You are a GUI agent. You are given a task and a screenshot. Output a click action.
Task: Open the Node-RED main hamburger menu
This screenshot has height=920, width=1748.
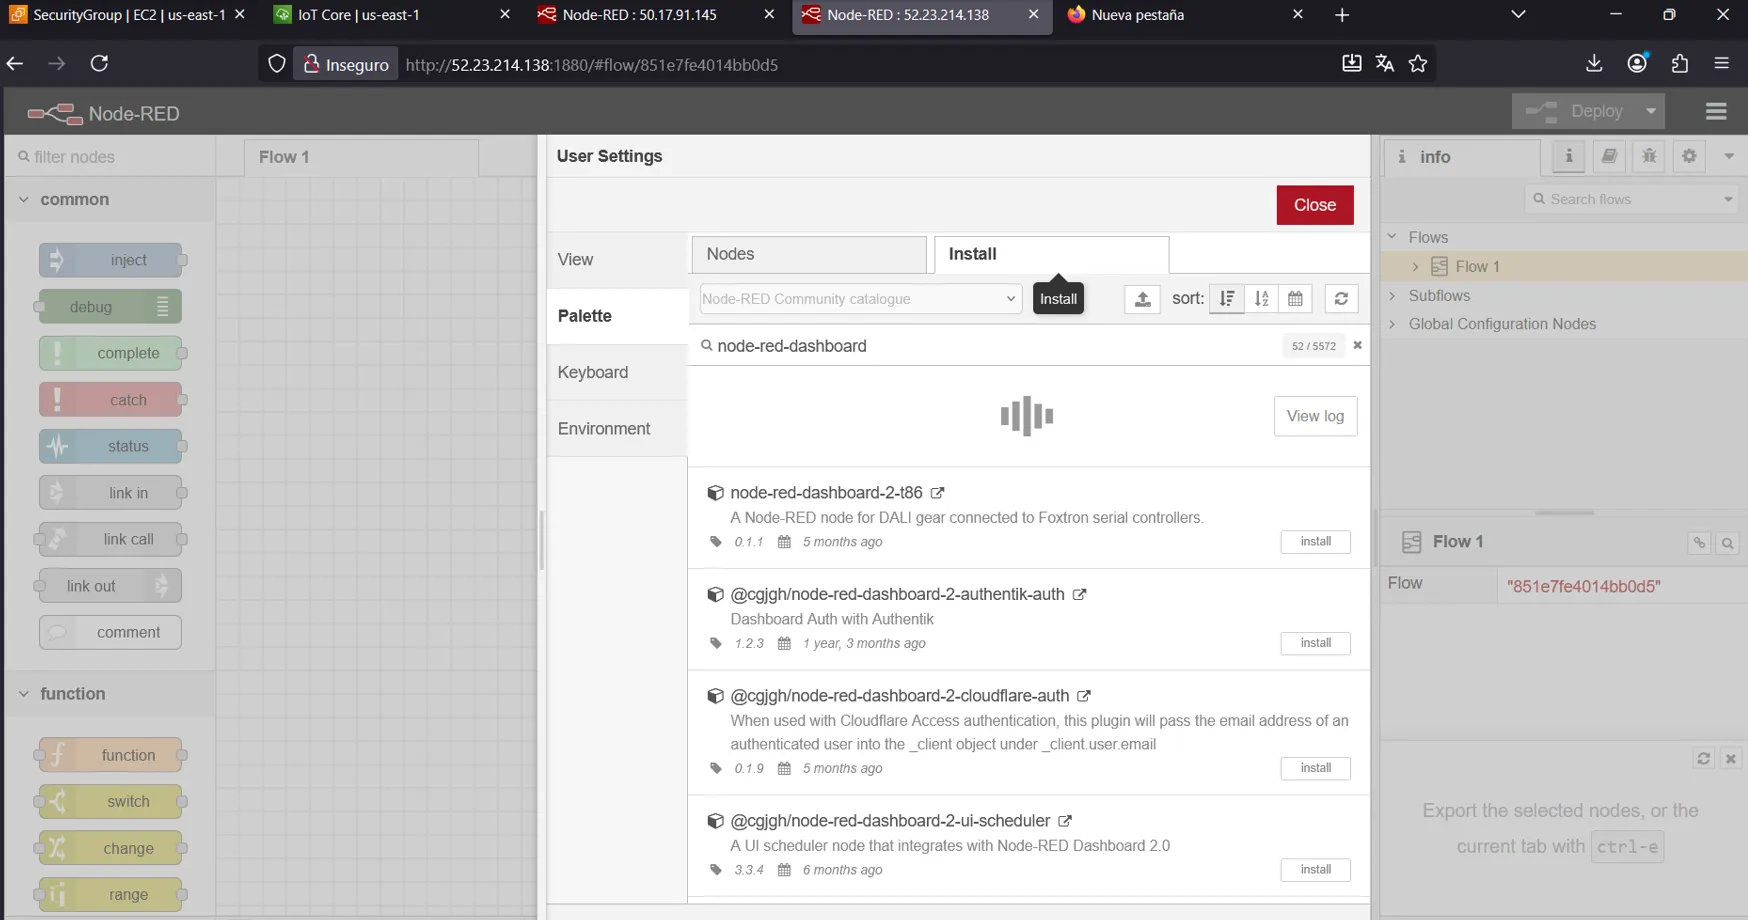1716,112
